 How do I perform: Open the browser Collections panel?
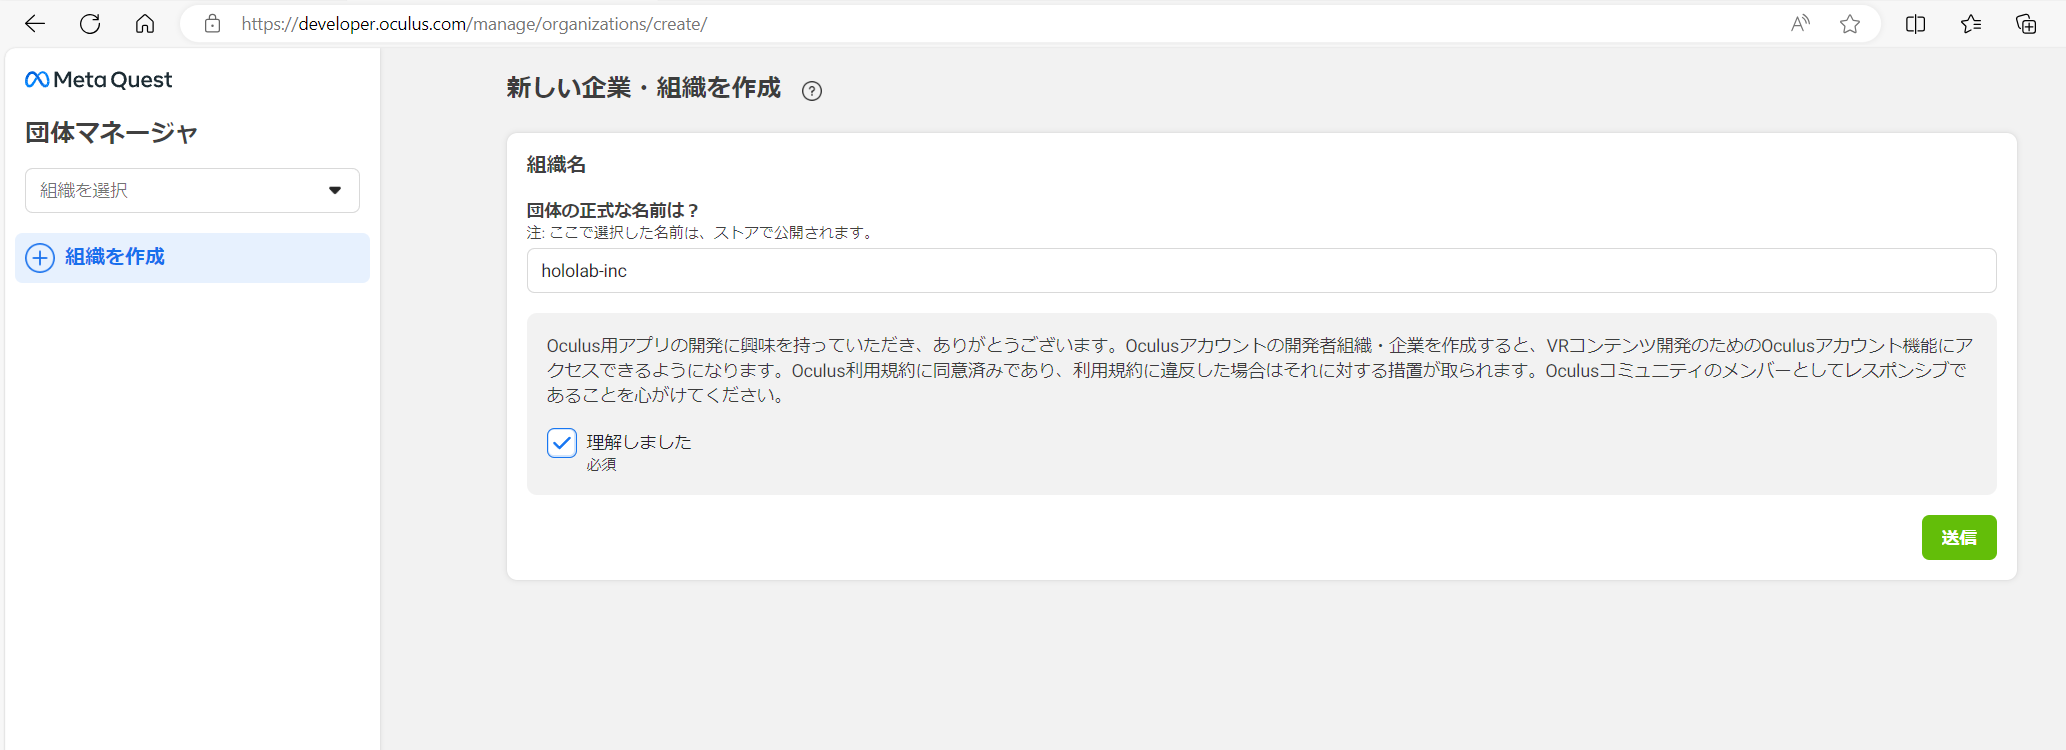(2026, 24)
